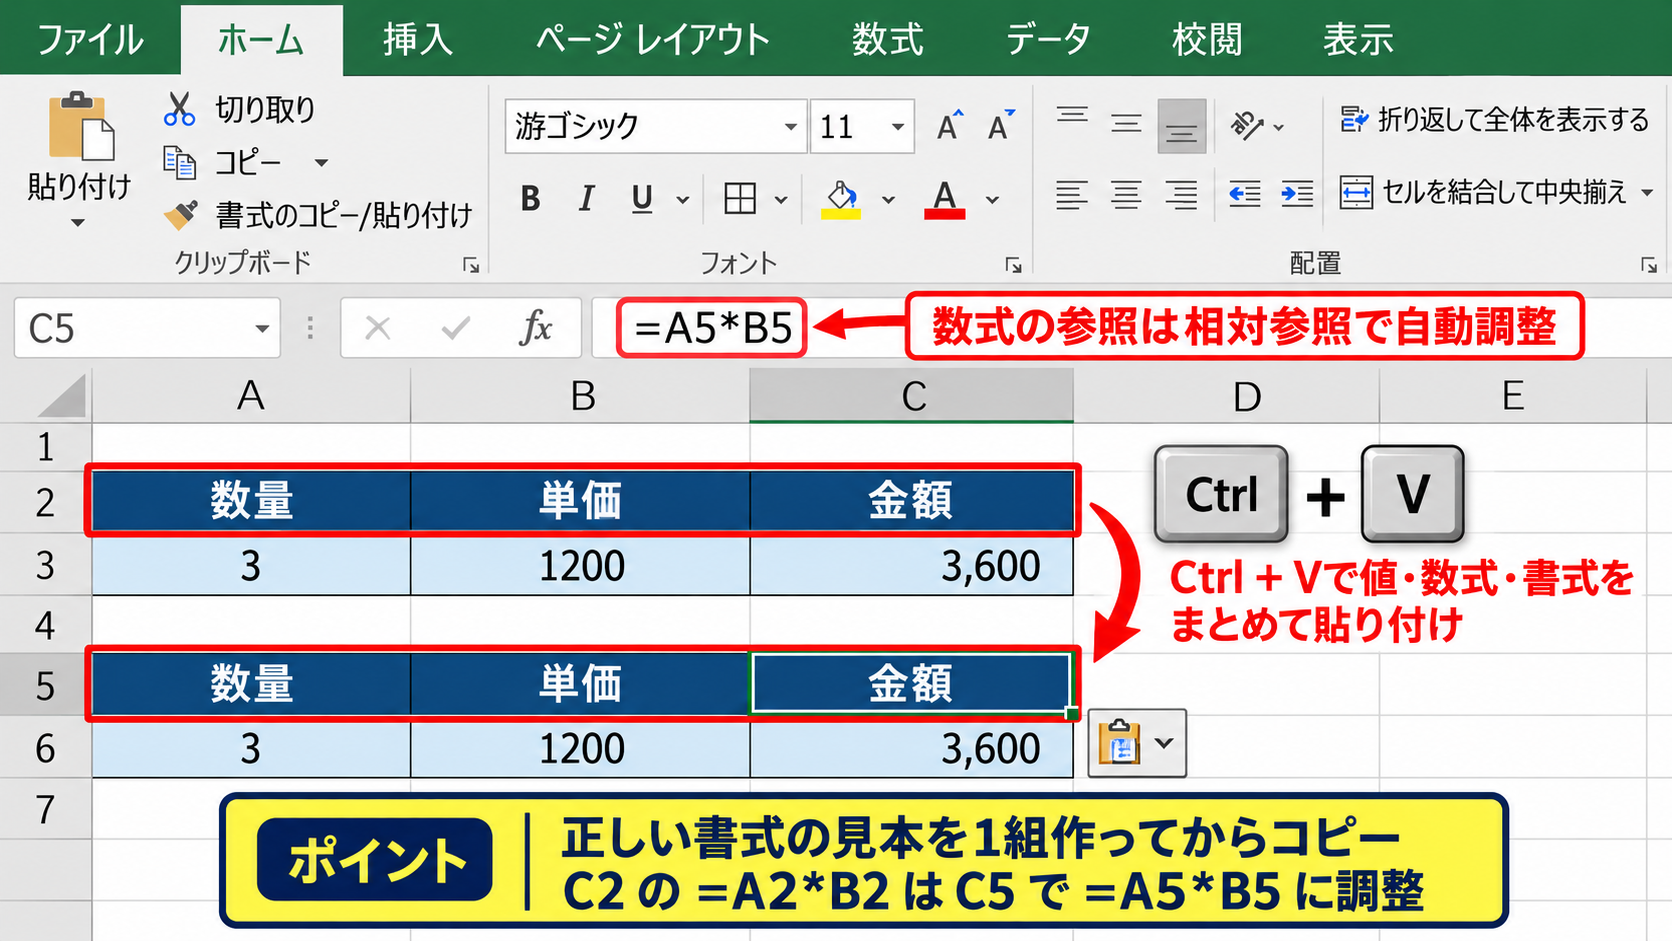Screen dimensions: 1672x941
Task: Expand the 貼り付け paste options arrow
Action: tap(78, 222)
